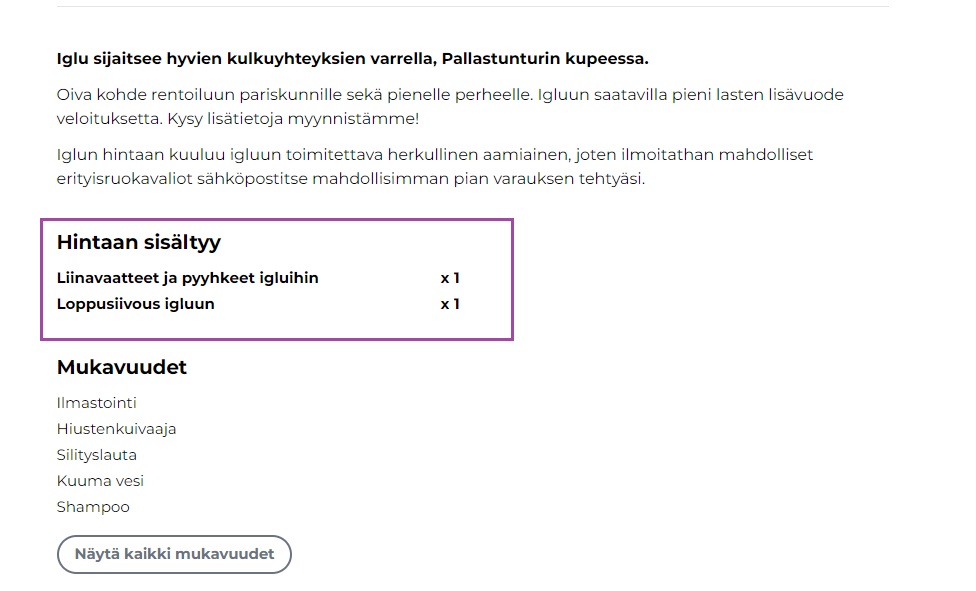Click the horizontal divider line at top

pos(472,7)
